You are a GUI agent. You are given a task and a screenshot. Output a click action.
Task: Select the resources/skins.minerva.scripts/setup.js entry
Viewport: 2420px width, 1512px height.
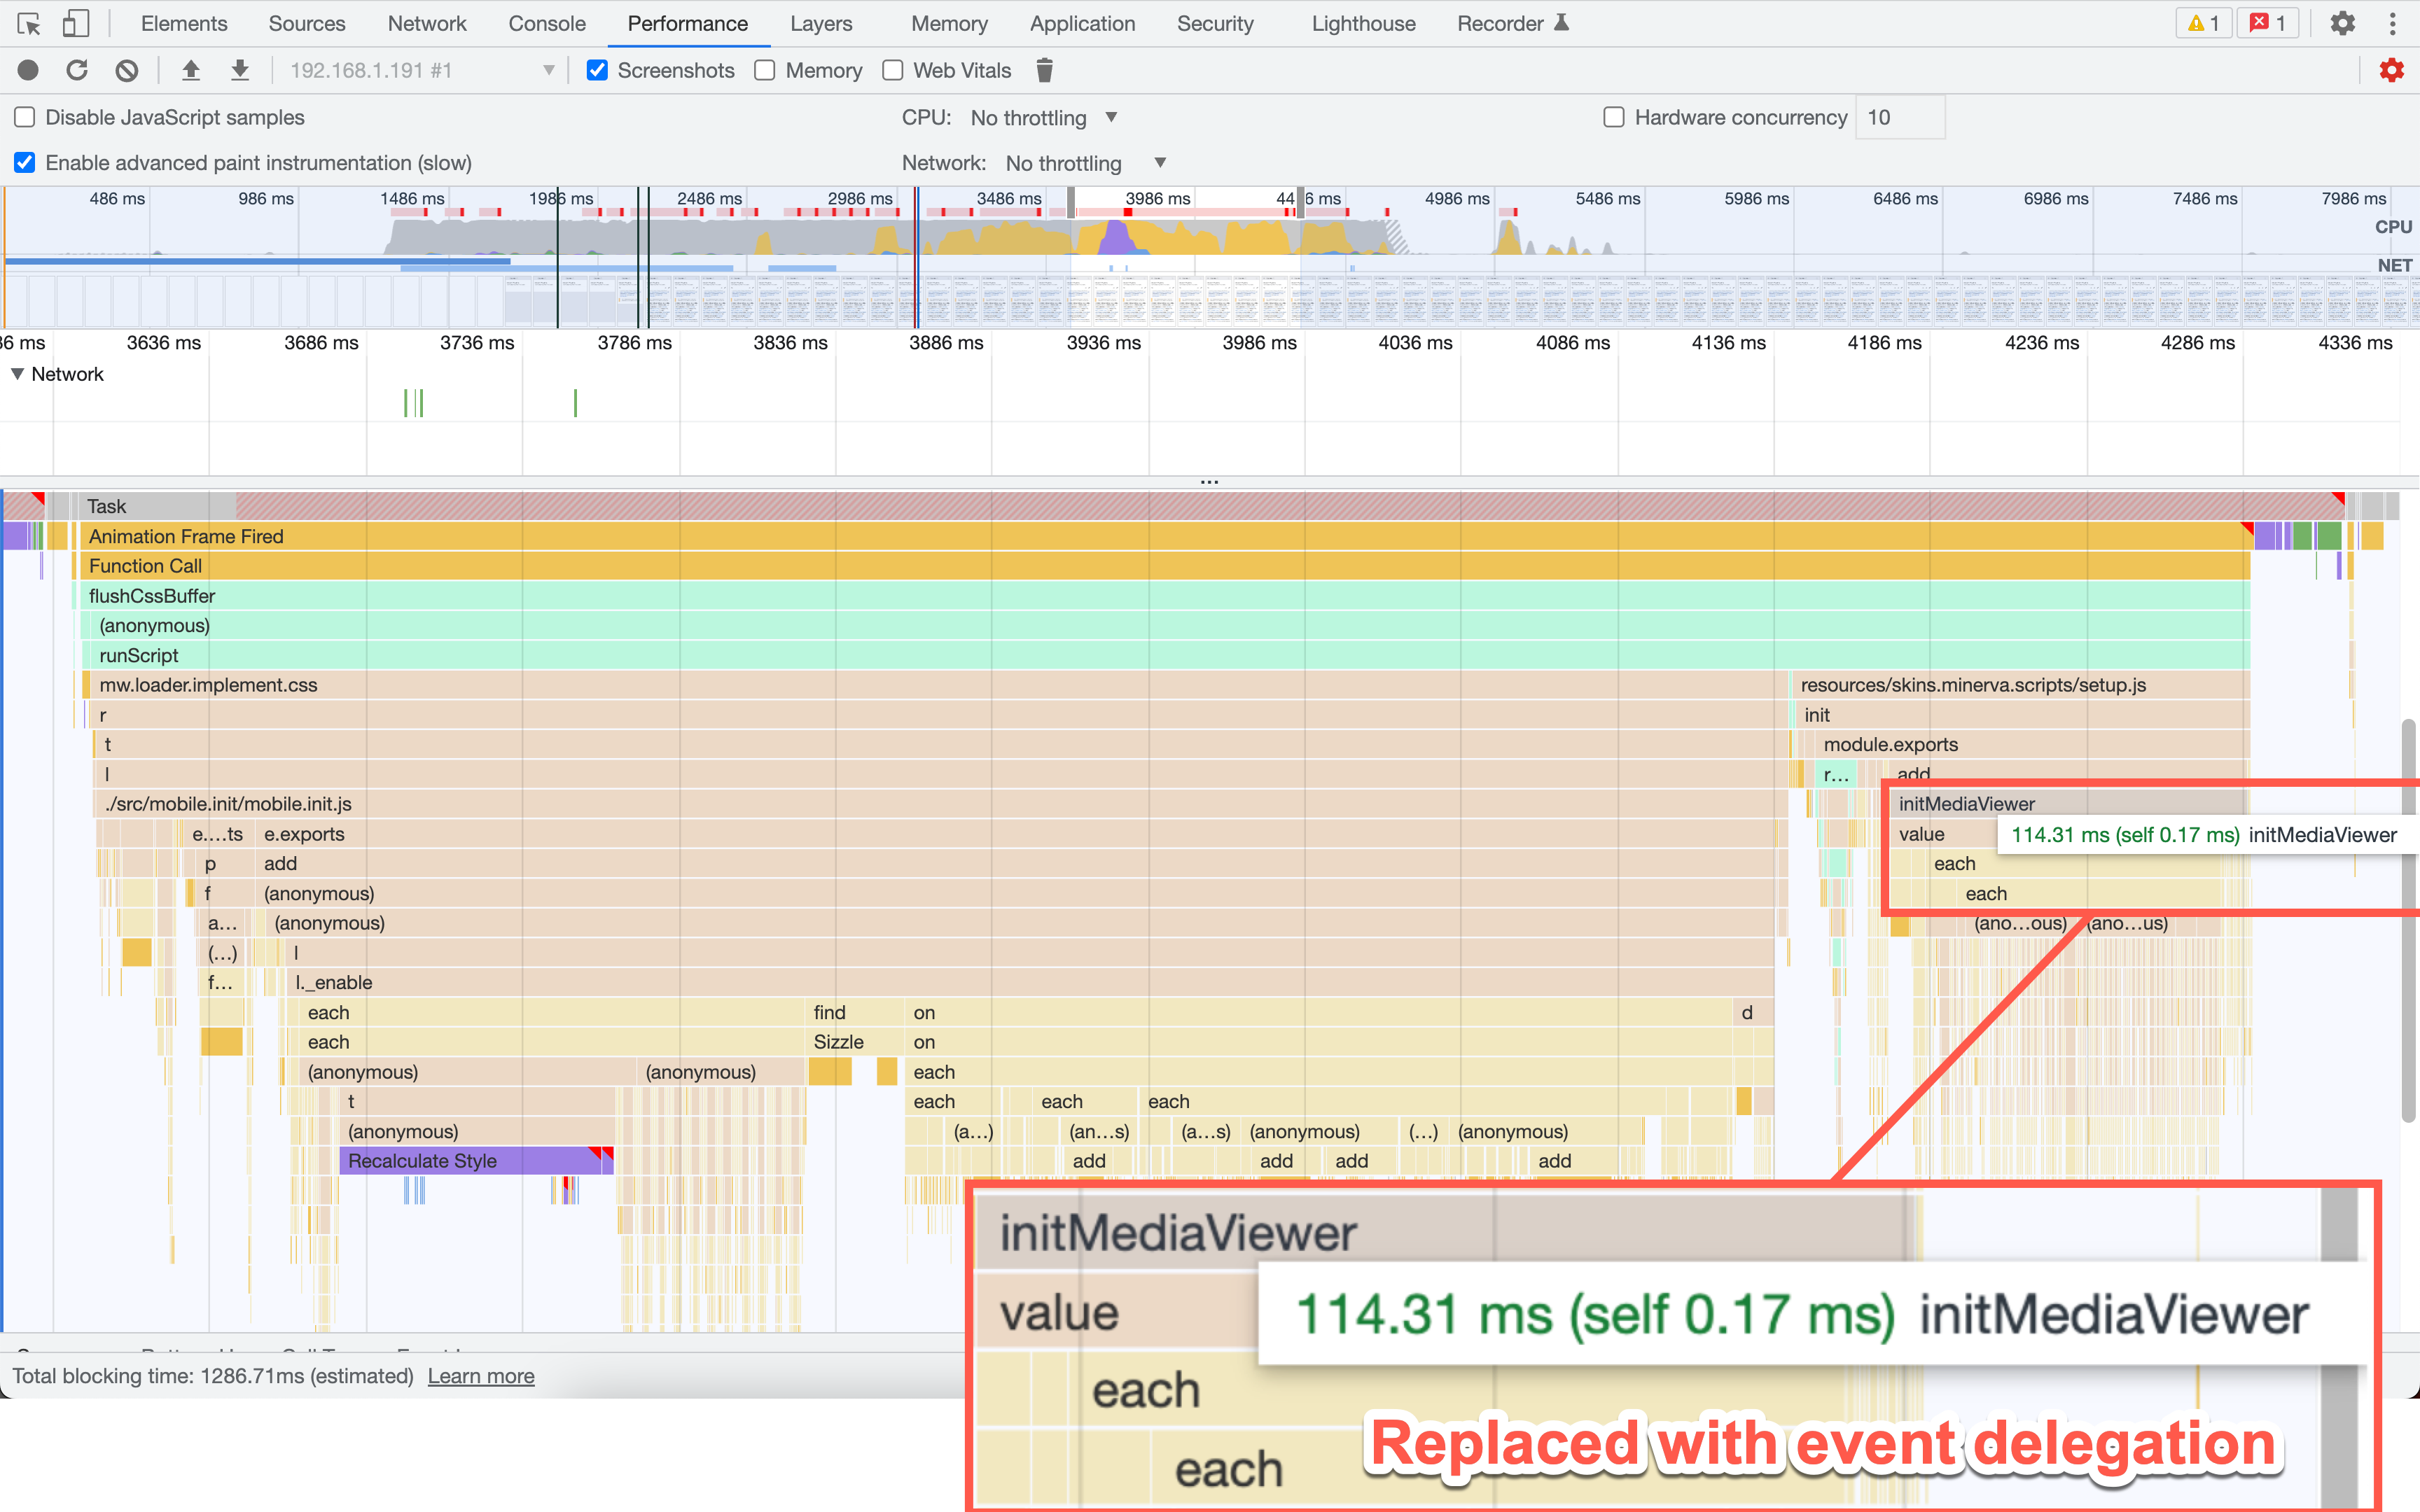click(x=2021, y=685)
